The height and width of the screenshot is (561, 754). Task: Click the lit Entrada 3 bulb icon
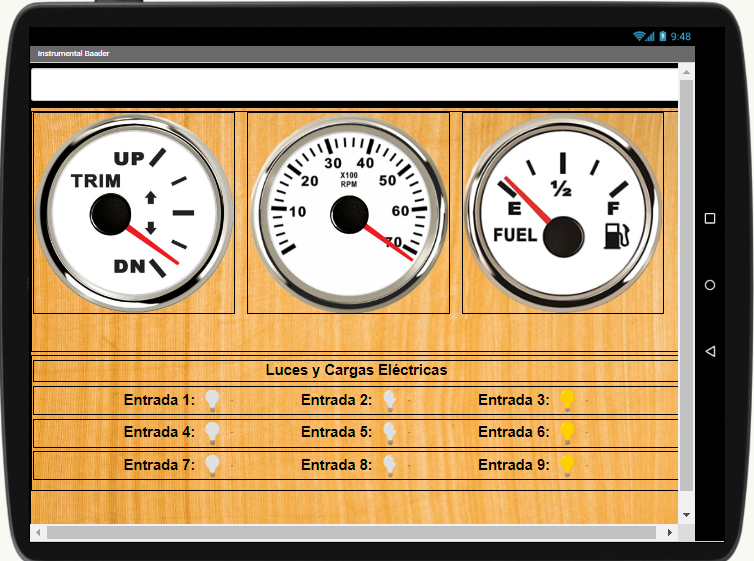(x=567, y=400)
